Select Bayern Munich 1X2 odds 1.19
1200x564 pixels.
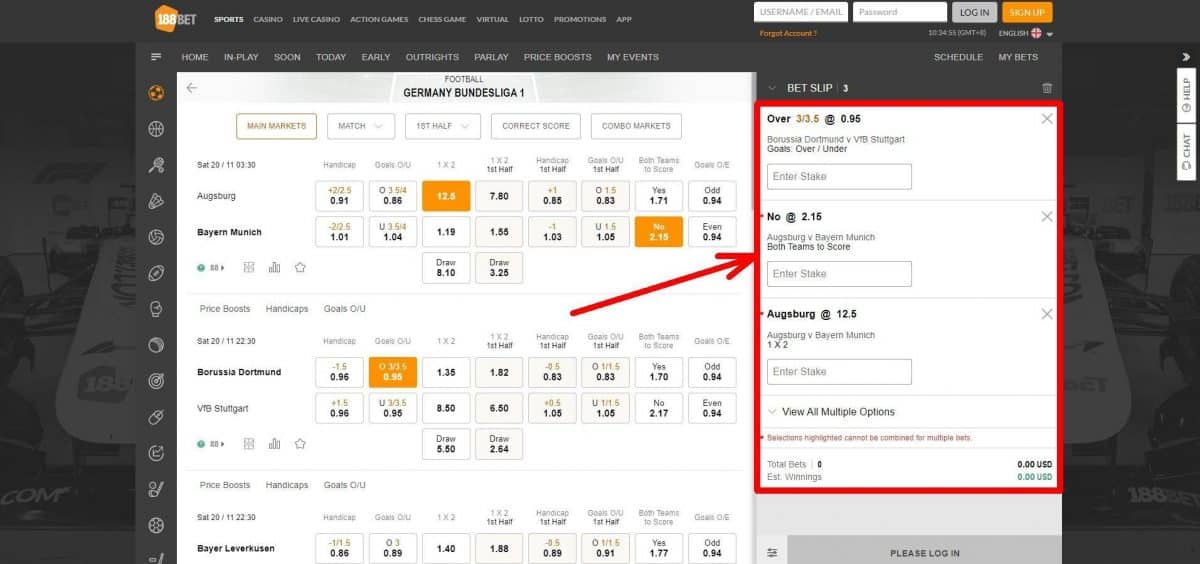[x=446, y=232]
